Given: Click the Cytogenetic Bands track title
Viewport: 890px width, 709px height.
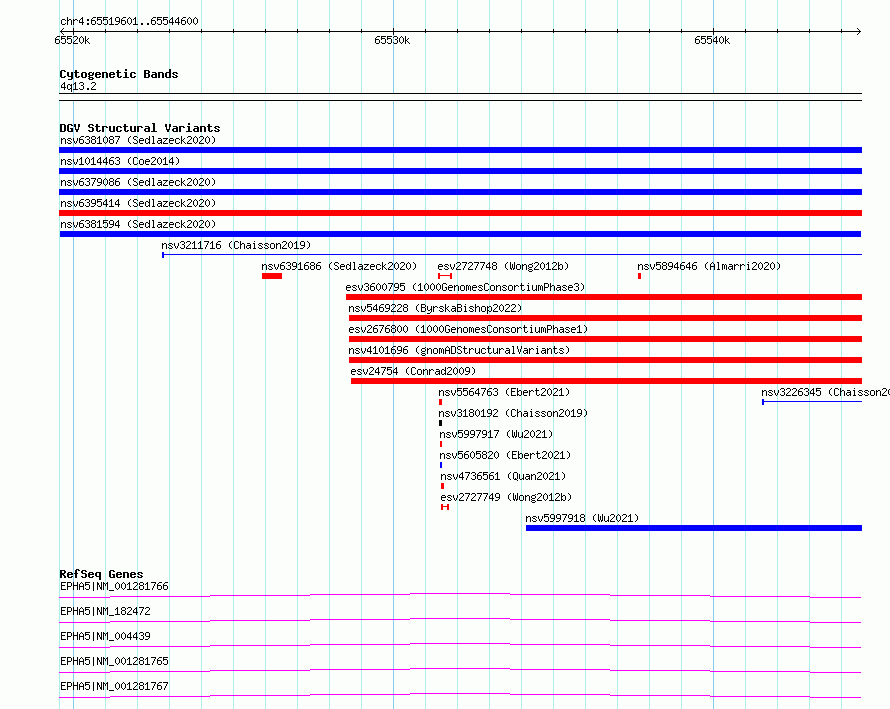Looking at the screenshot, I should pos(119,74).
